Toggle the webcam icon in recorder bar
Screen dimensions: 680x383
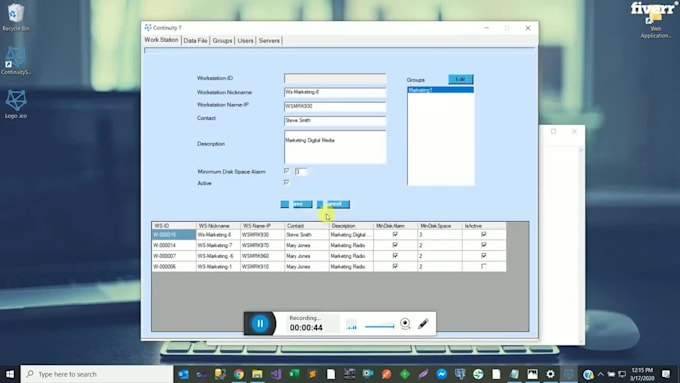pyautogui.click(x=405, y=324)
